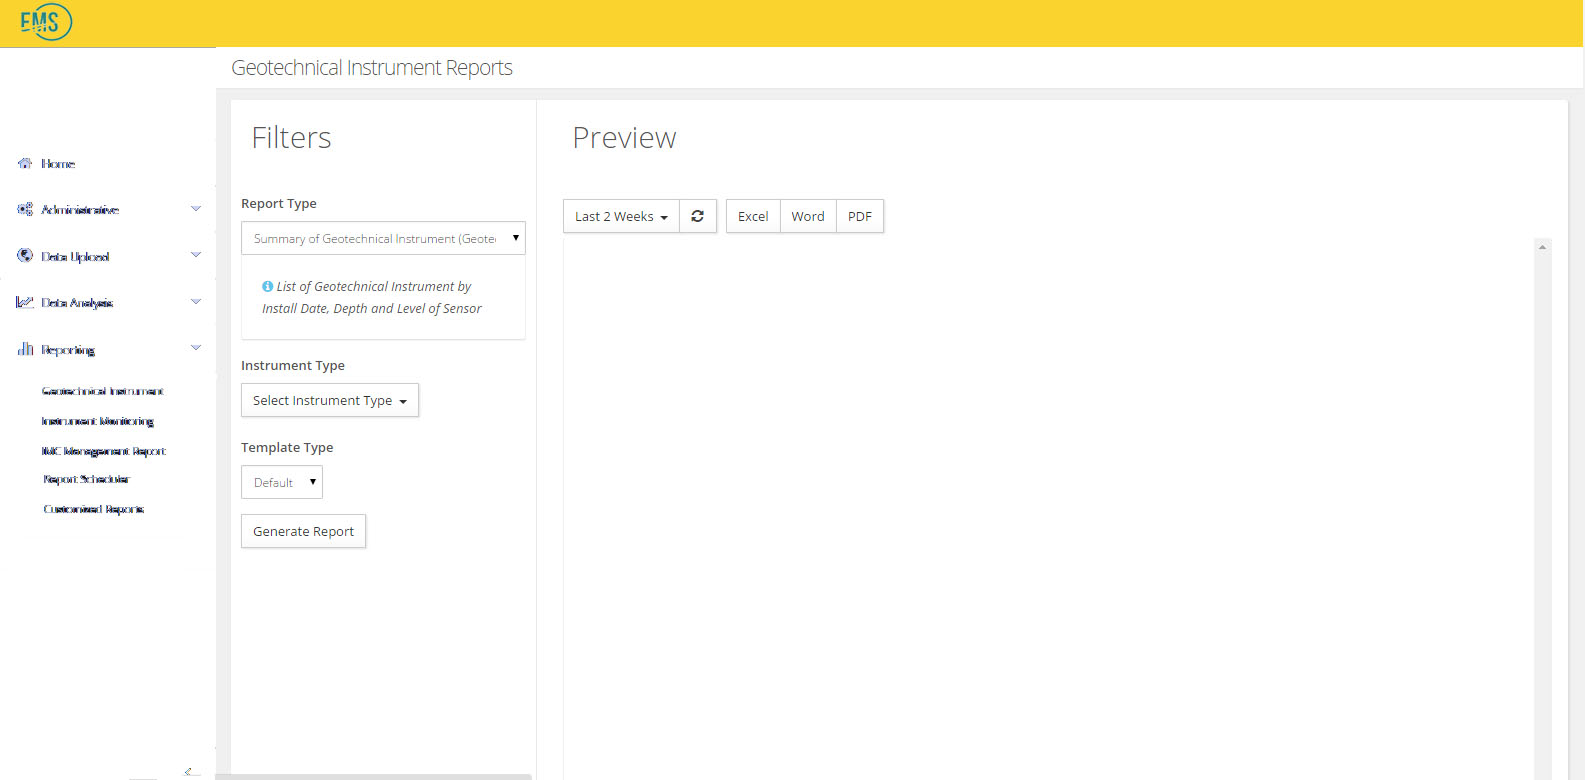Click the horizontal scrollbar at the bottom

coord(373,776)
